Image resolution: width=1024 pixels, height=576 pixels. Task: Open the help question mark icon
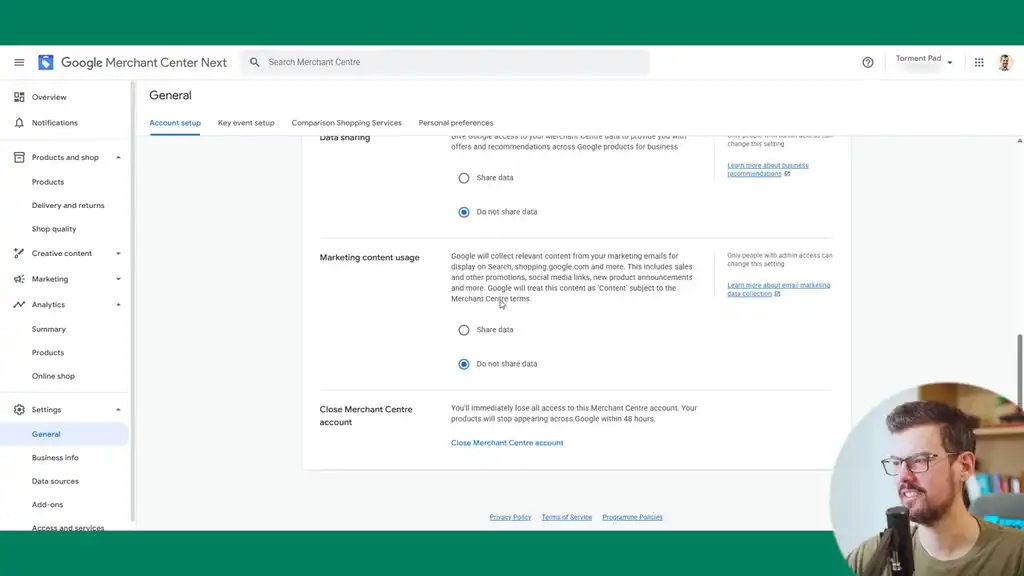click(868, 62)
